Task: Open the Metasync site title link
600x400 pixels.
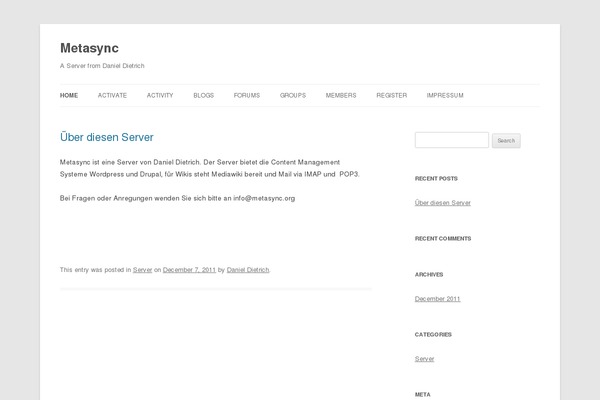Action: tap(89, 48)
